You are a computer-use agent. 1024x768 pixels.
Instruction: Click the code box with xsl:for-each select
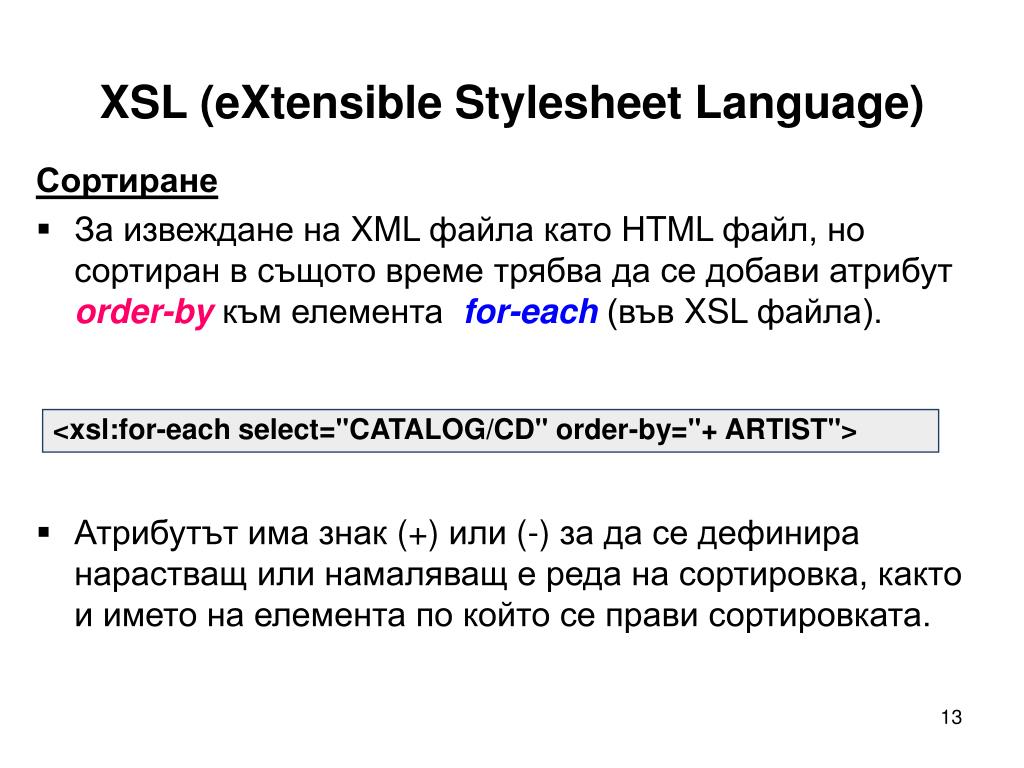click(490, 431)
